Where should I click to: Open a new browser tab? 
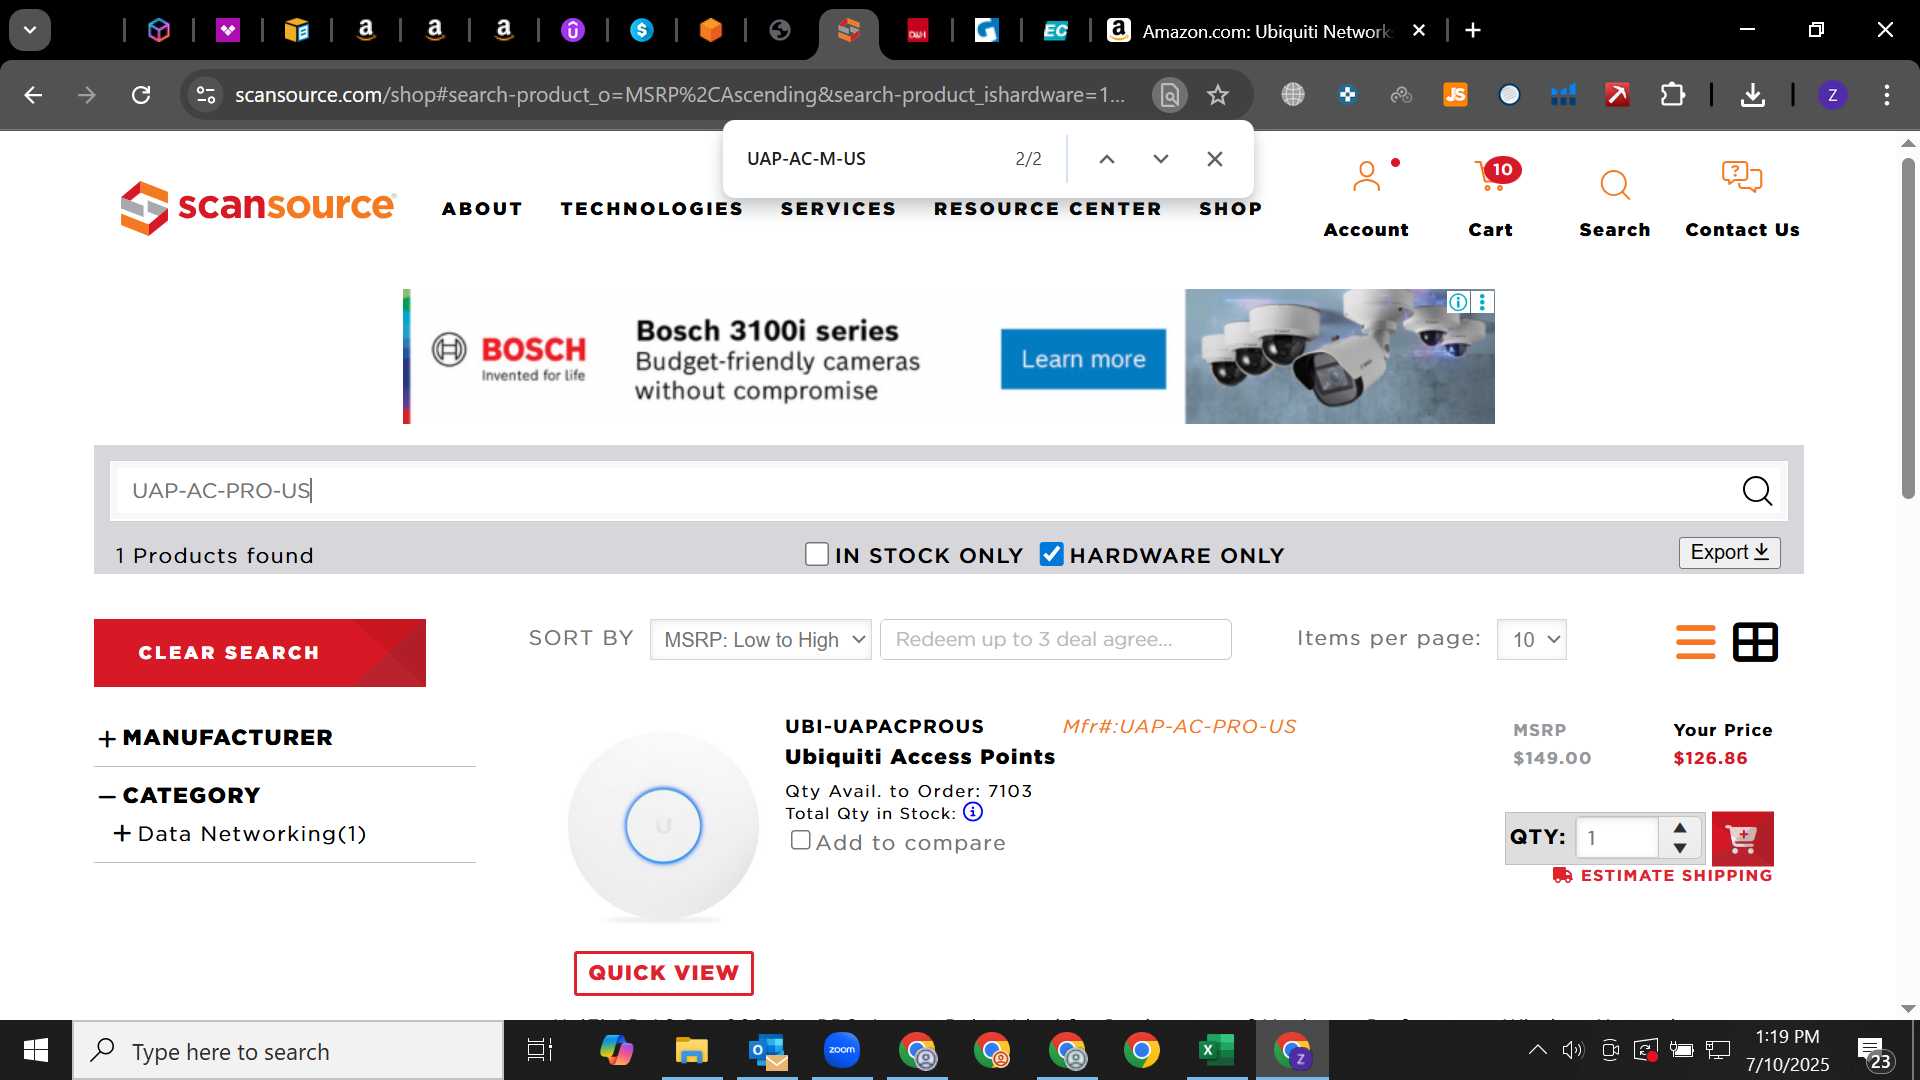(x=1472, y=31)
